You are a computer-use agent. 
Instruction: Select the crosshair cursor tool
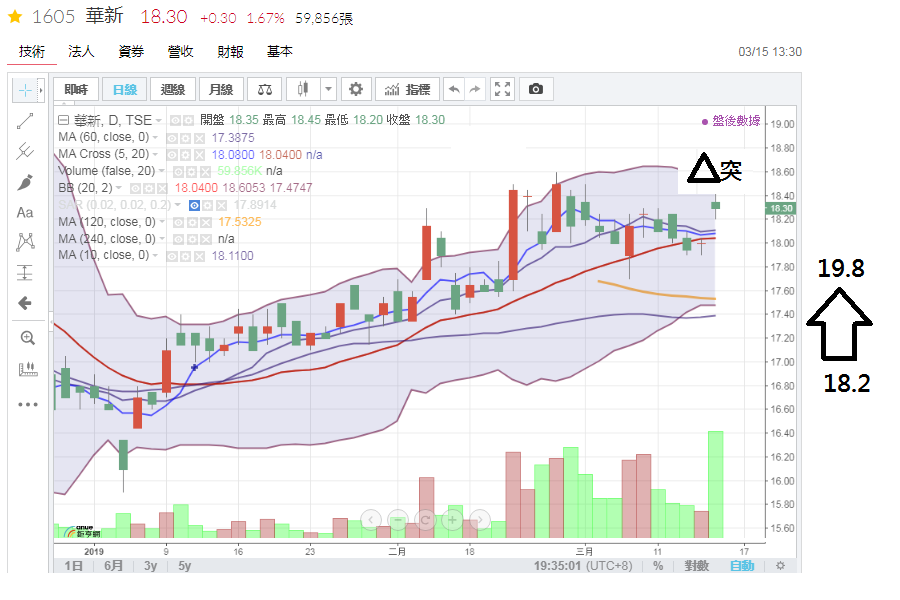[x=25, y=90]
